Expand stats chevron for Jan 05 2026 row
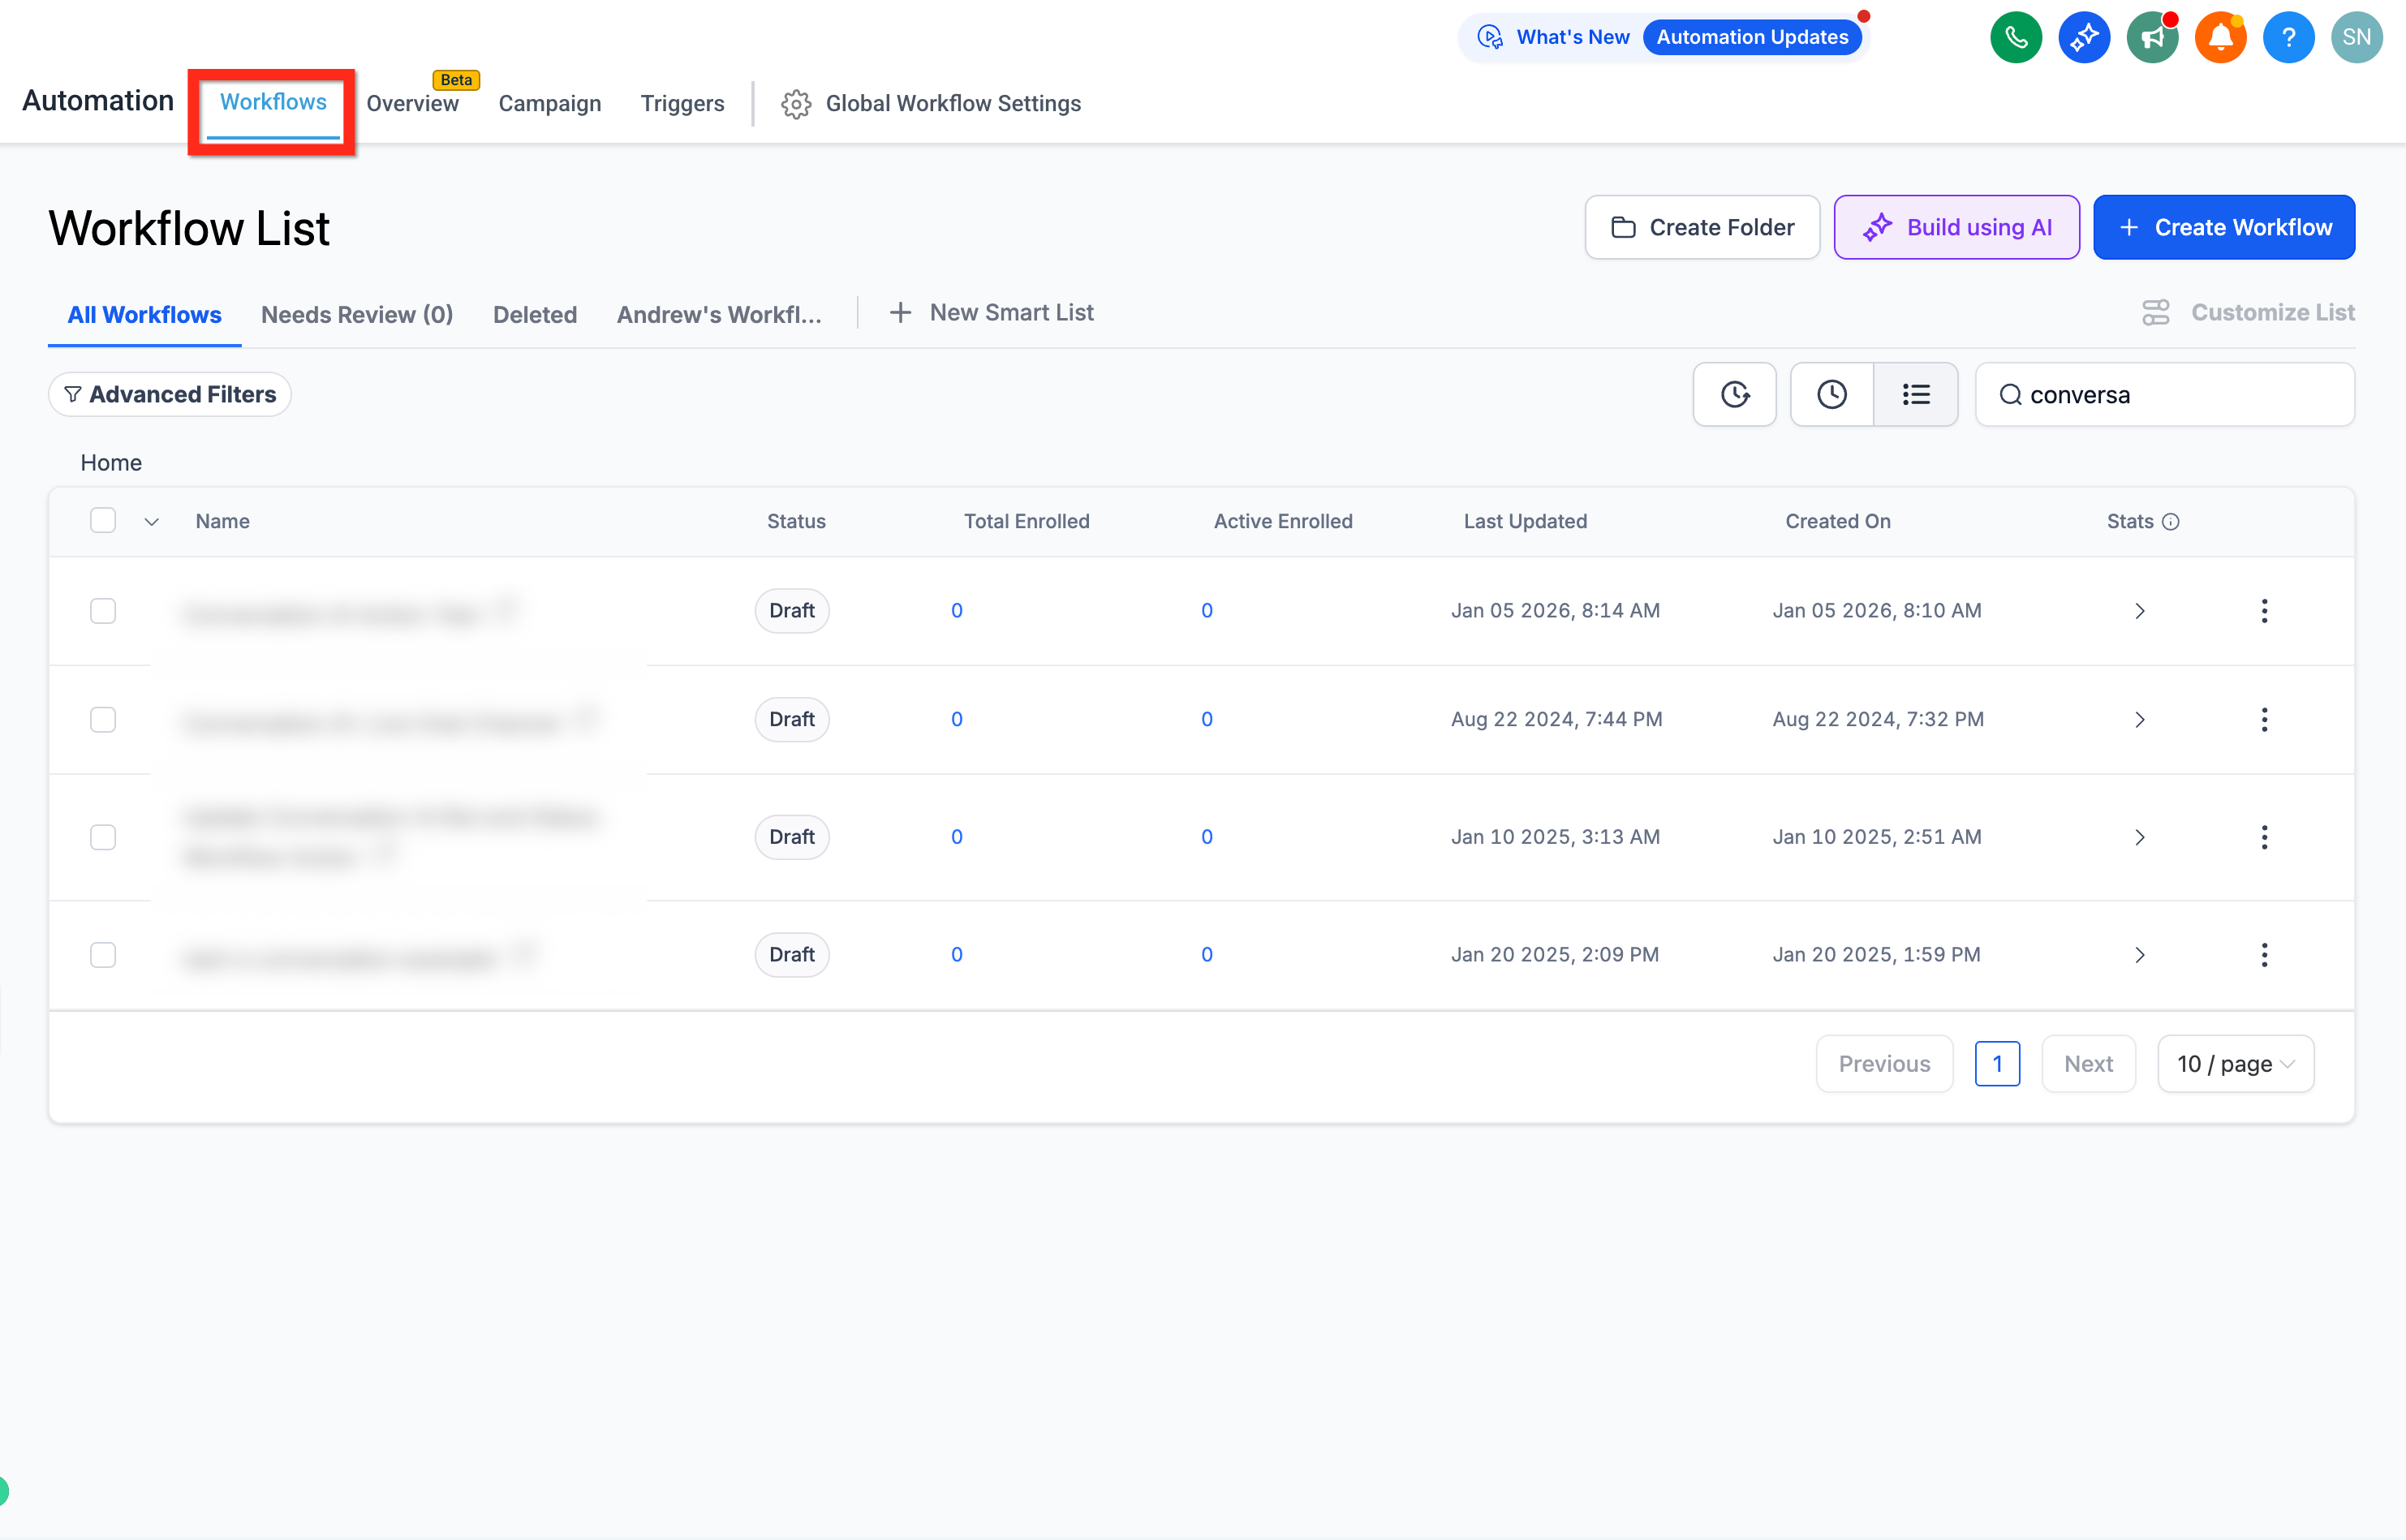 click(2139, 610)
